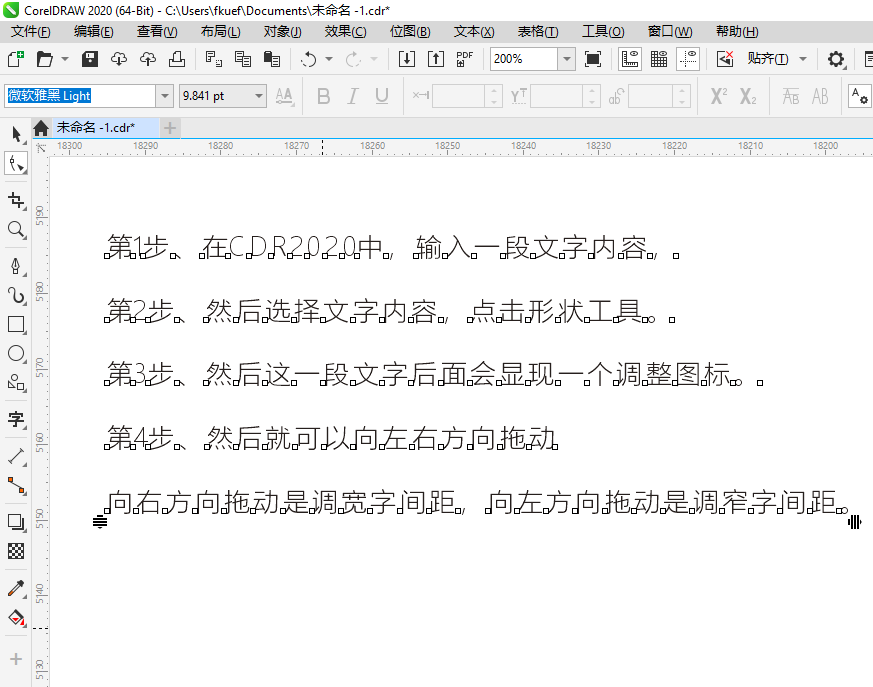Select the Rectangle tool
The width and height of the screenshot is (873, 687).
(16, 325)
